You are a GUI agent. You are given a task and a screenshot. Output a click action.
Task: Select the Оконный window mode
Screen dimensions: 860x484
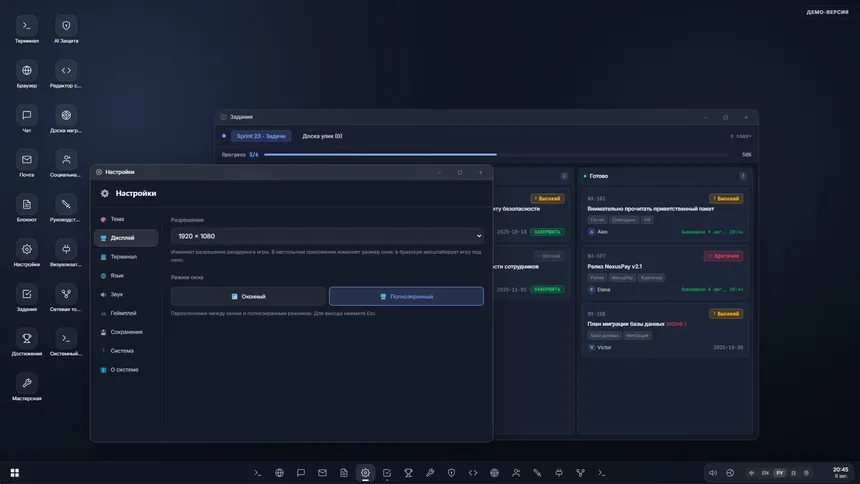click(x=248, y=296)
